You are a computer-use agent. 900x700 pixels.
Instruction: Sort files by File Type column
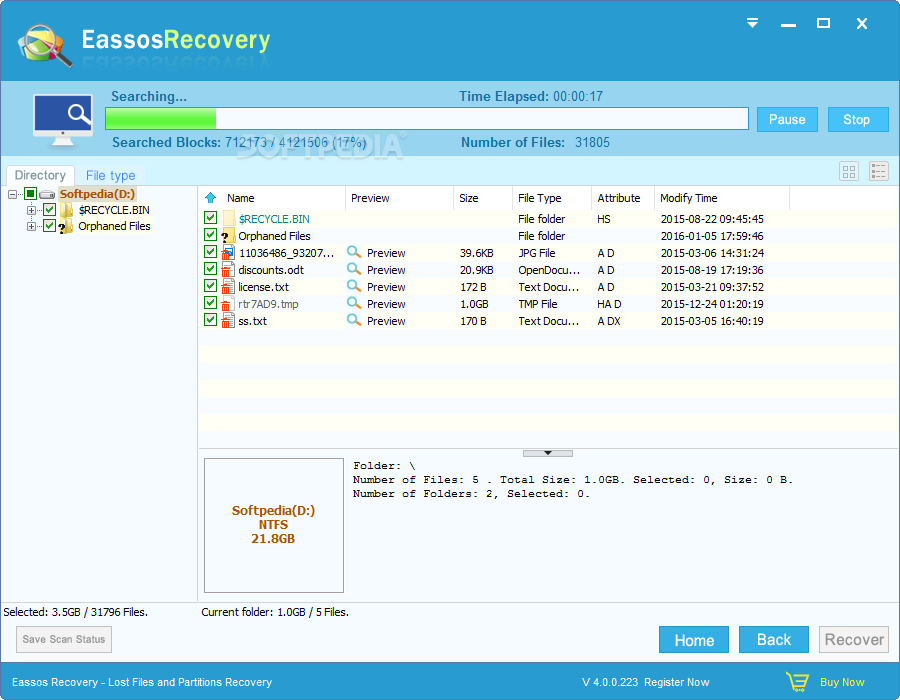pos(540,198)
